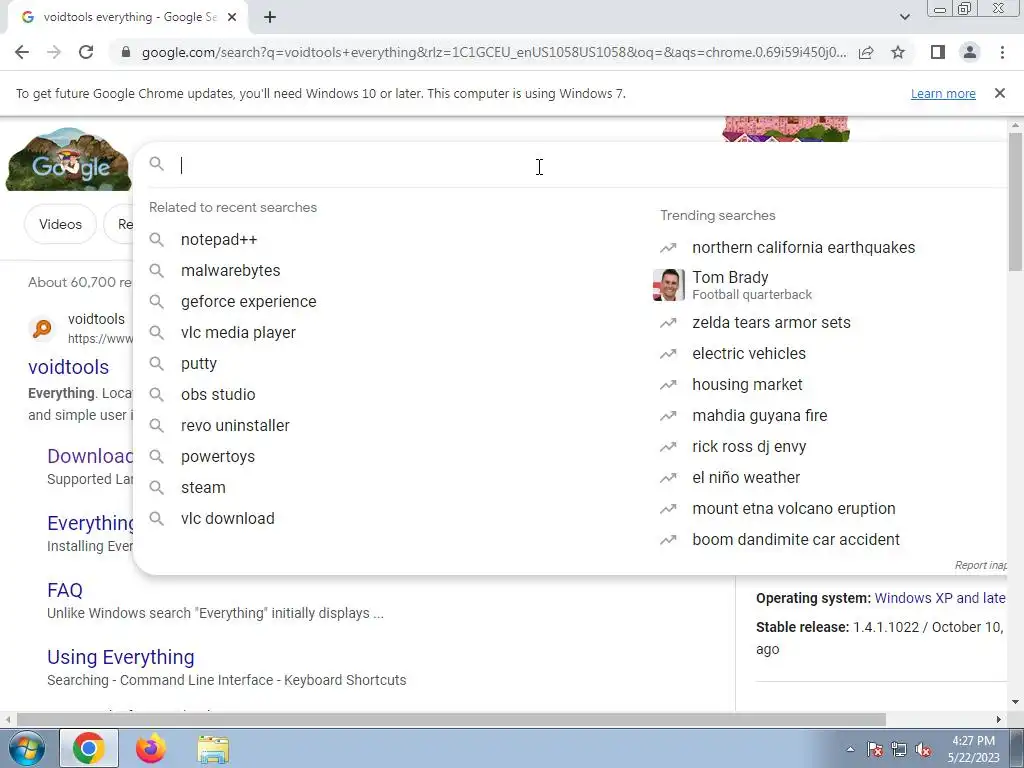Click the Google doodle logo
Viewport: 1024px width, 768px height.
[x=69, y=160]
